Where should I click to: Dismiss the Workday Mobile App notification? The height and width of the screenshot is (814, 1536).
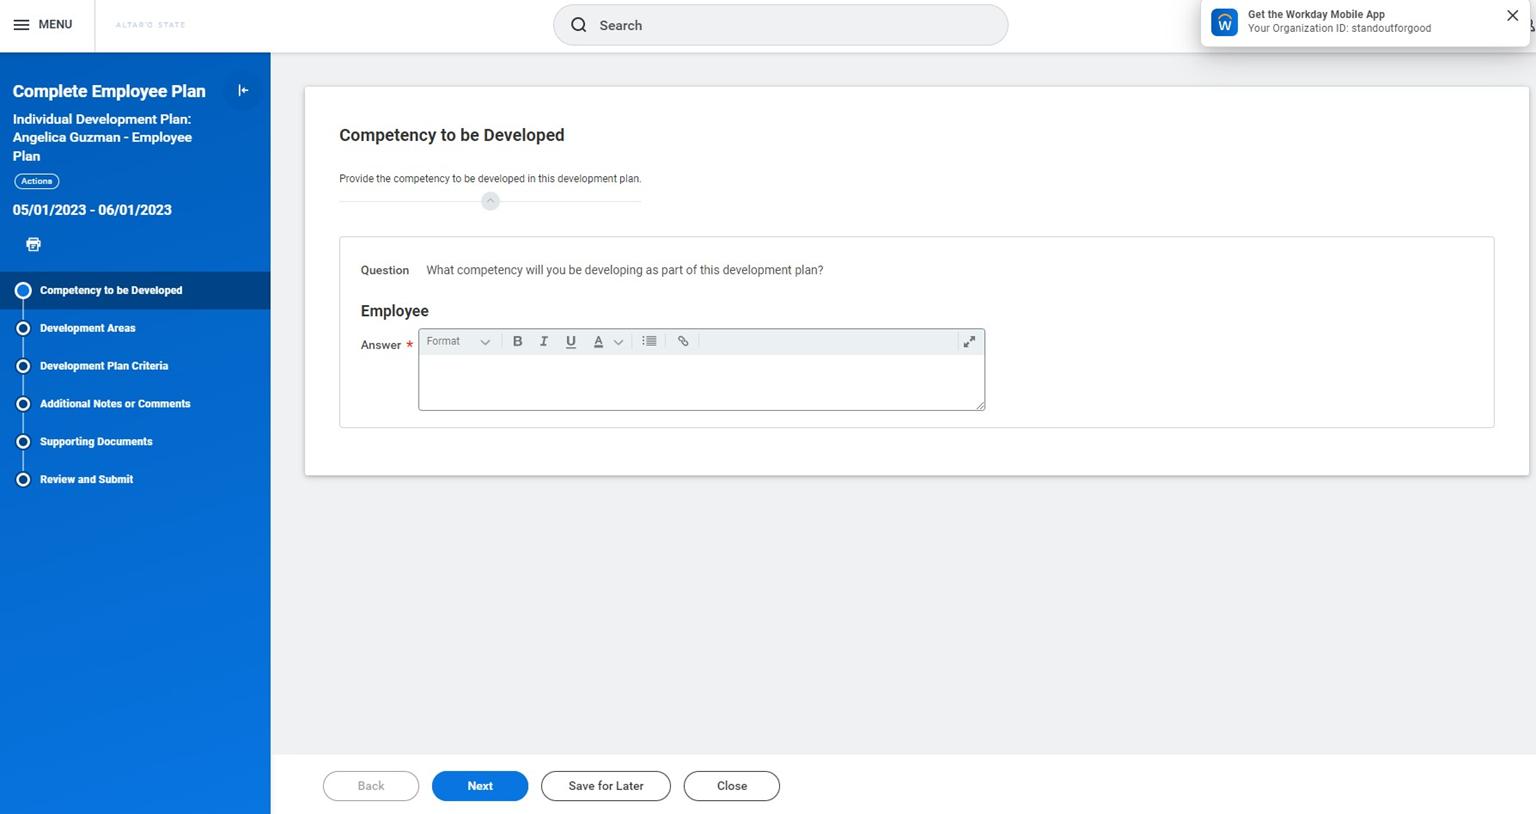pyautogui.click(x=1512, y=15)
